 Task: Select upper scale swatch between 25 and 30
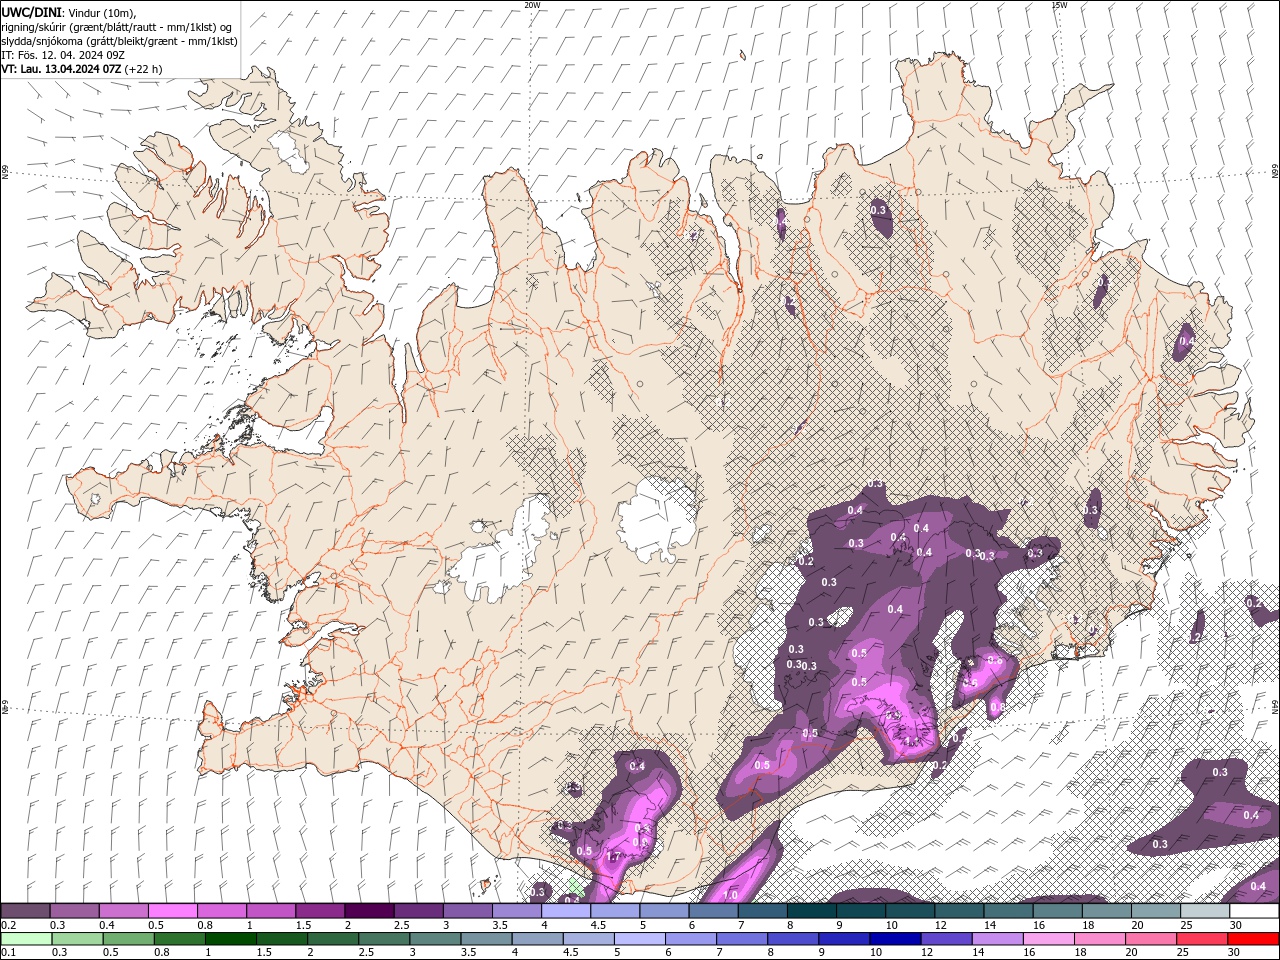coord(1205,911)
